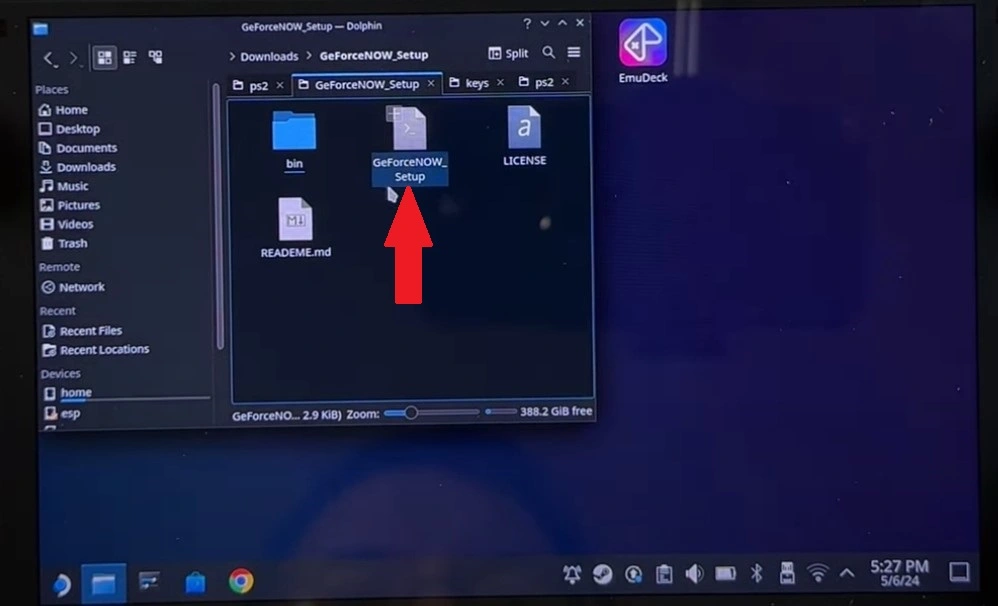Select the README.md file

pos(295,228)
